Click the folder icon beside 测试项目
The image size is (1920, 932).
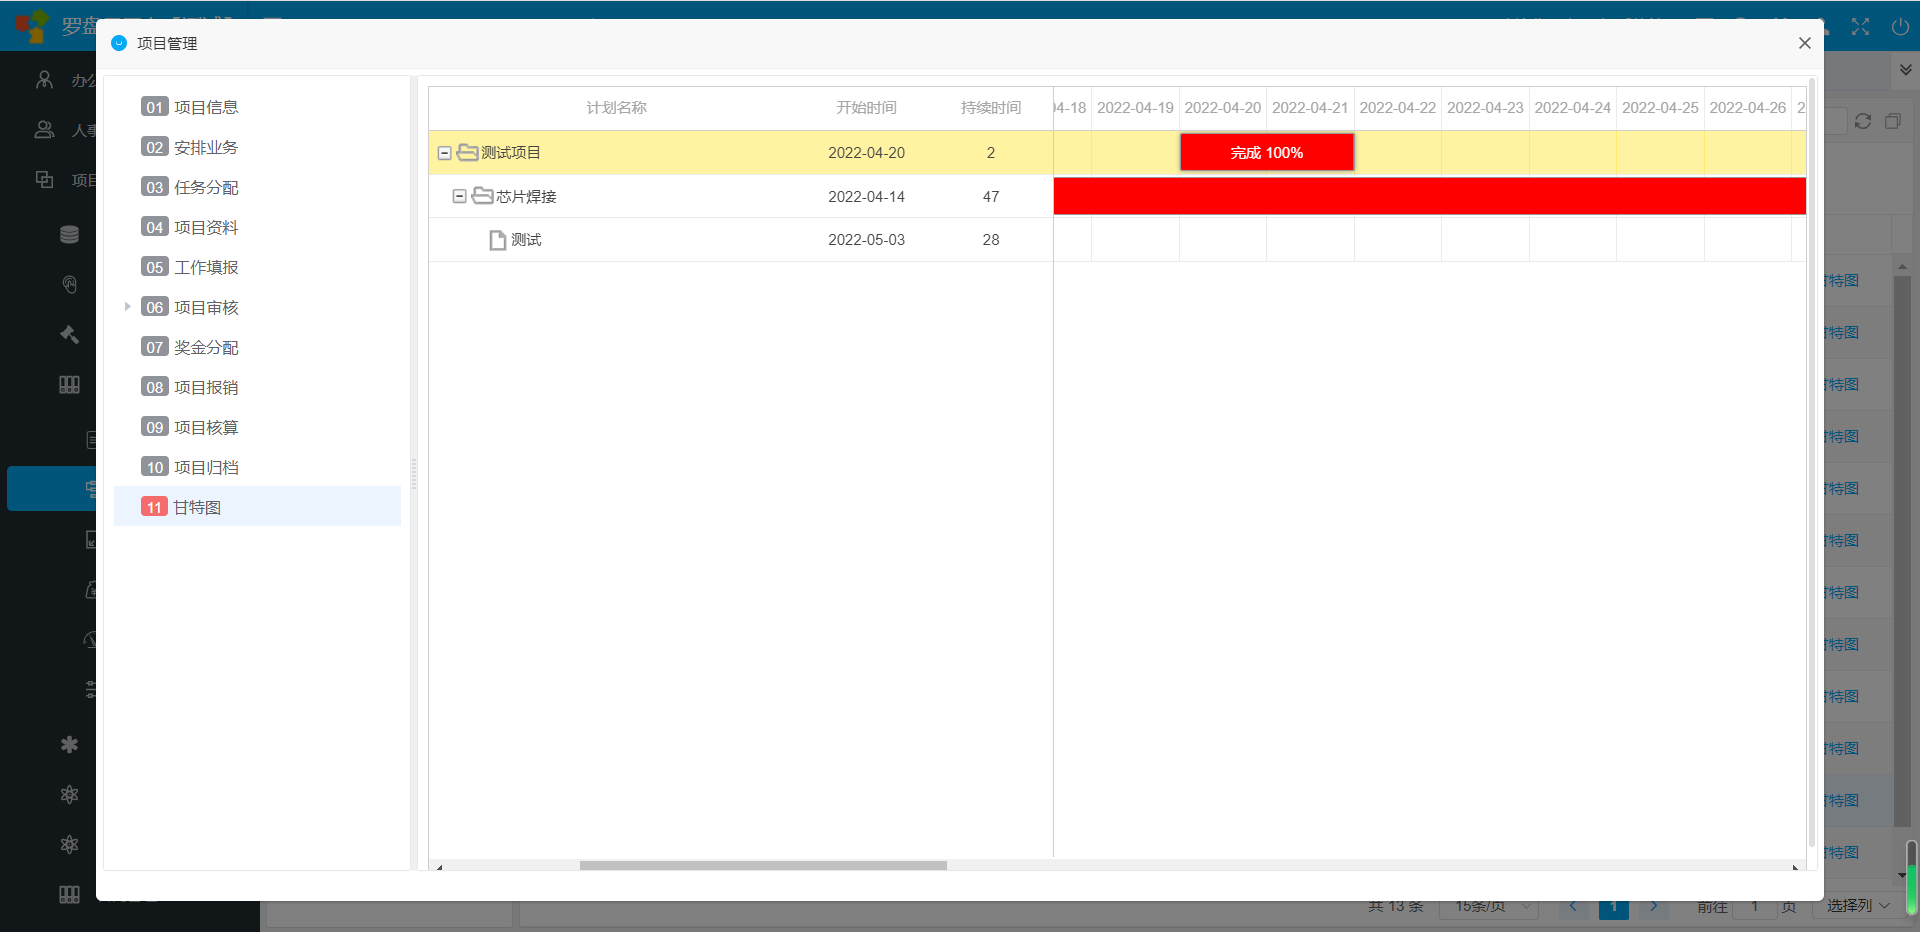click(x=467, y=153)
